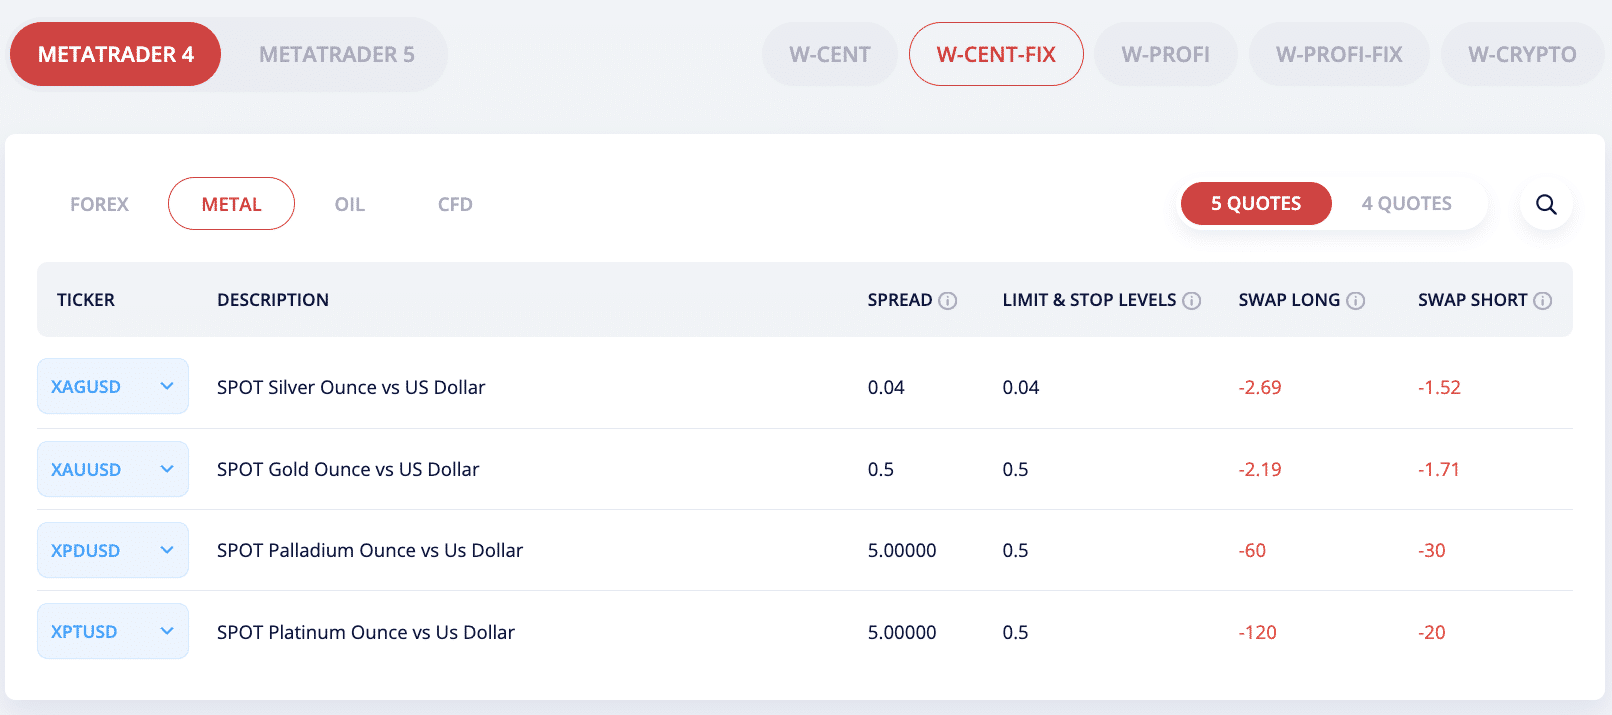Click XAGUSD swap short value -1.52
Viewport: 1612px width, 715px height.
pos(1439,387)
